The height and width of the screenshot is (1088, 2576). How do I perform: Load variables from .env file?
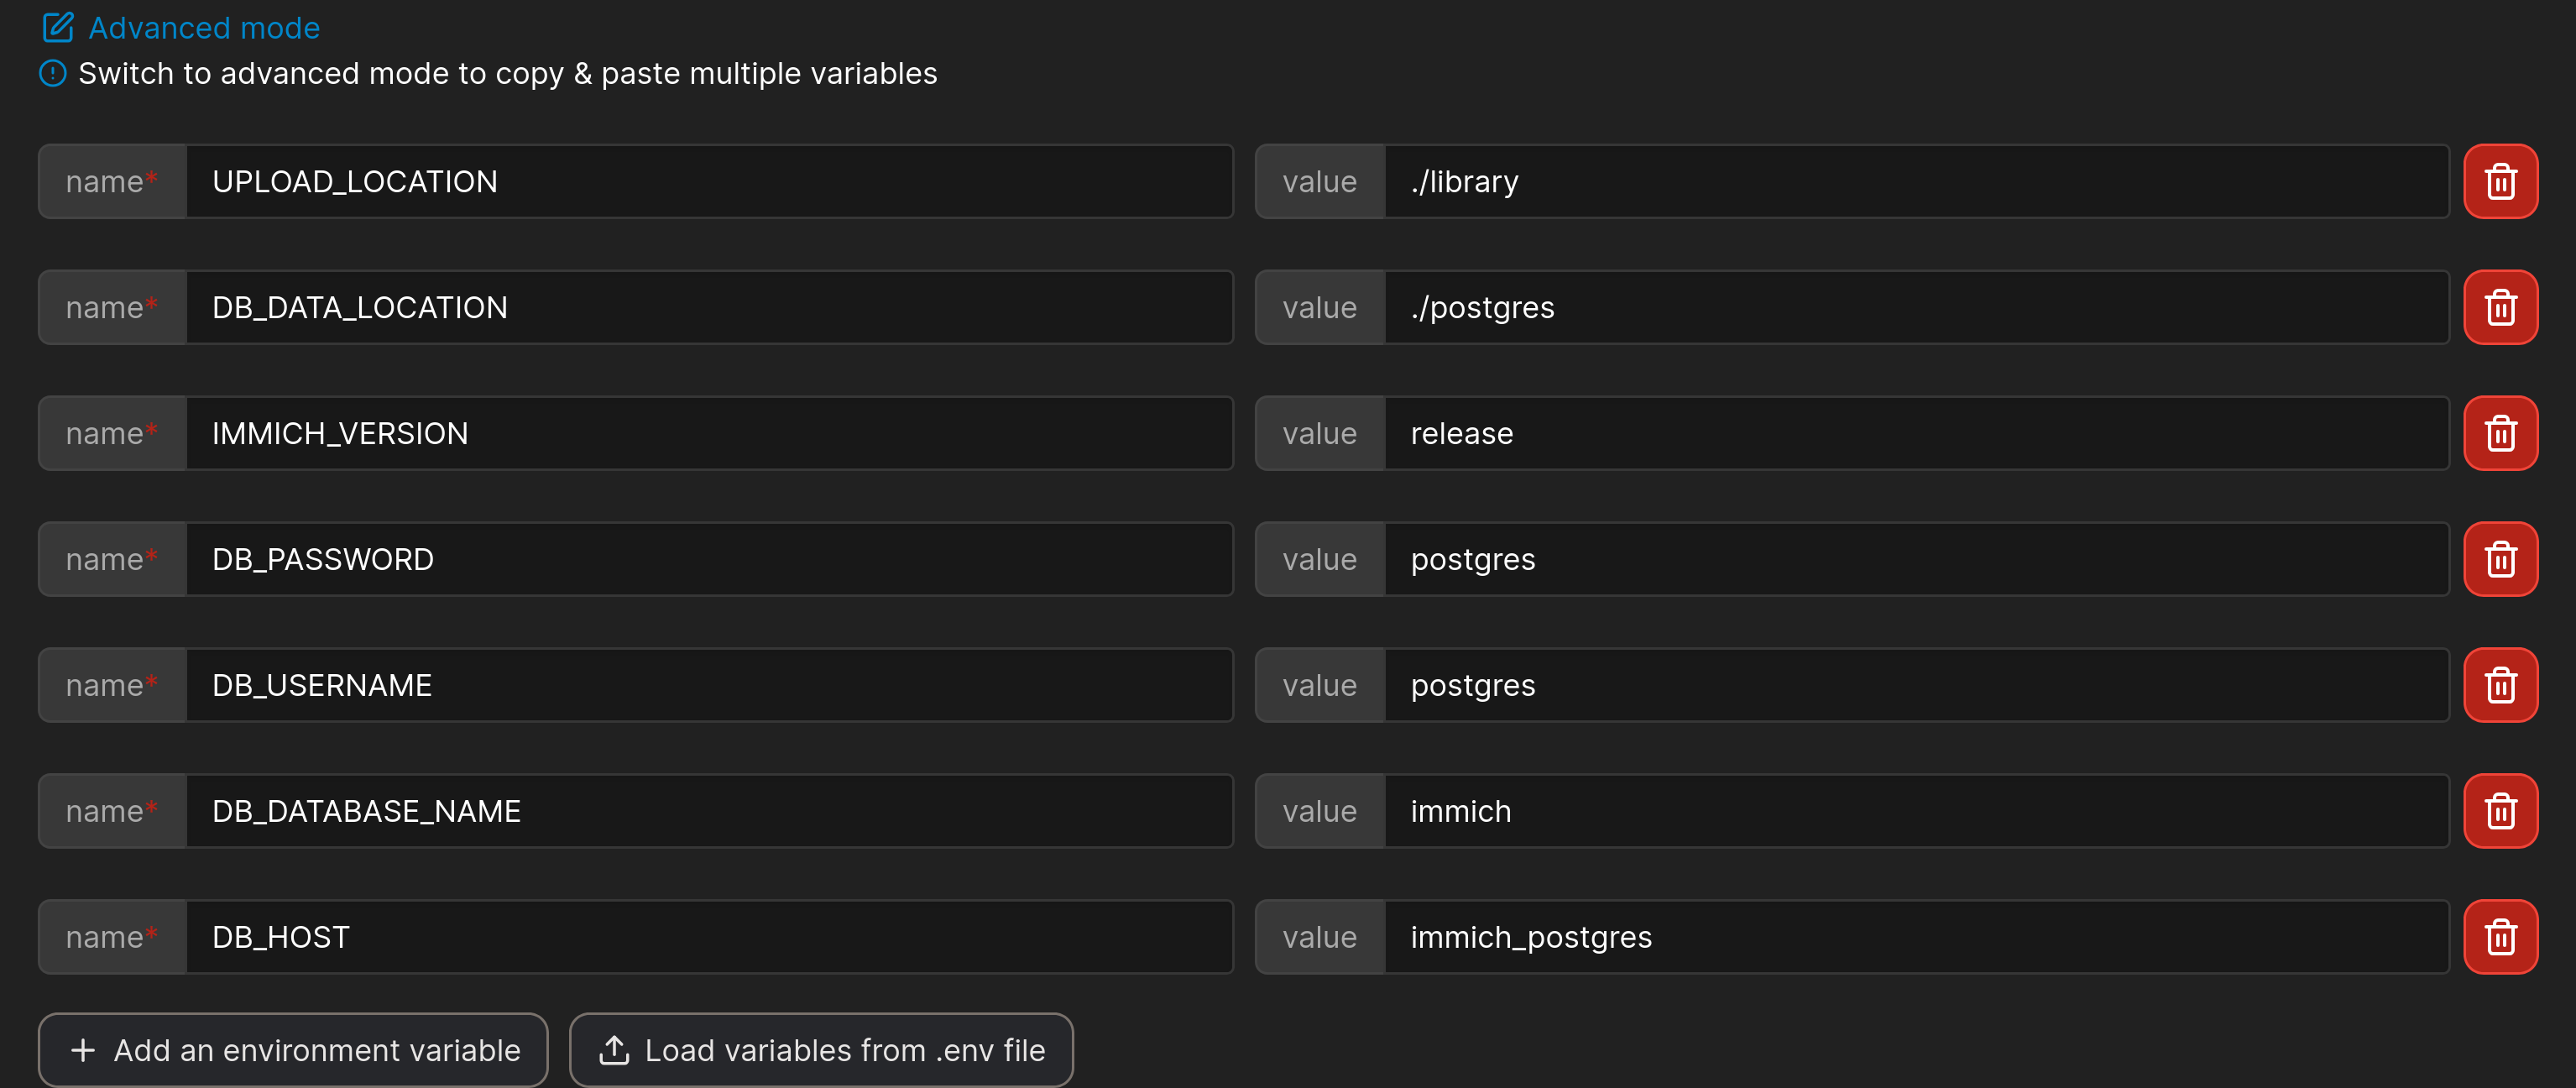tap(821, 1050)
